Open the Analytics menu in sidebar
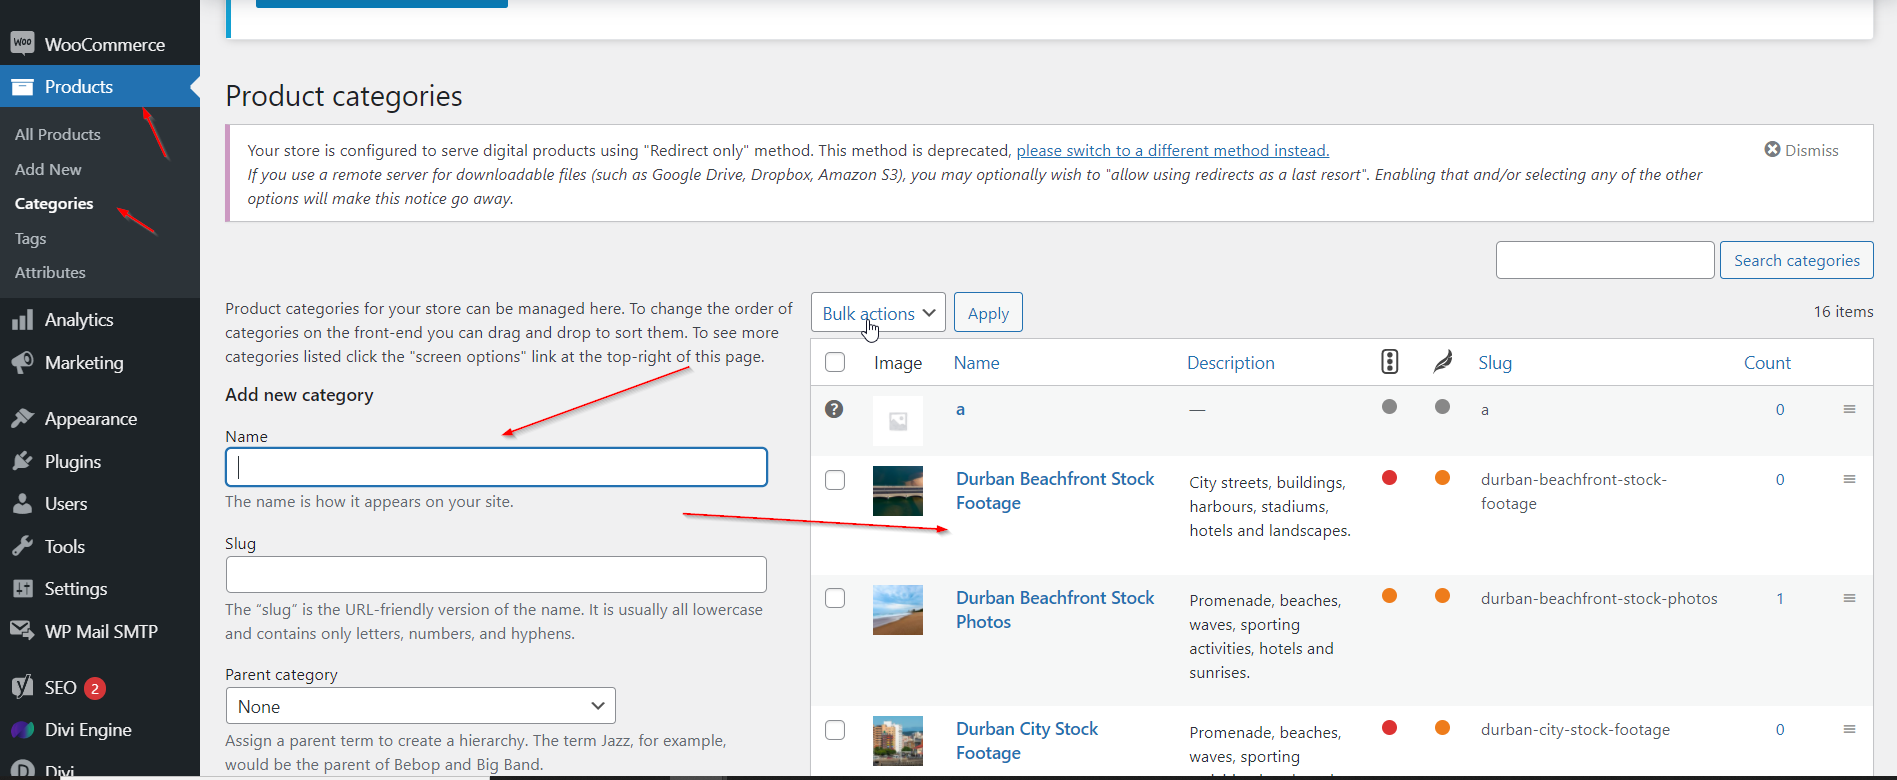1897x780 pixels. (x=79, y=320)
